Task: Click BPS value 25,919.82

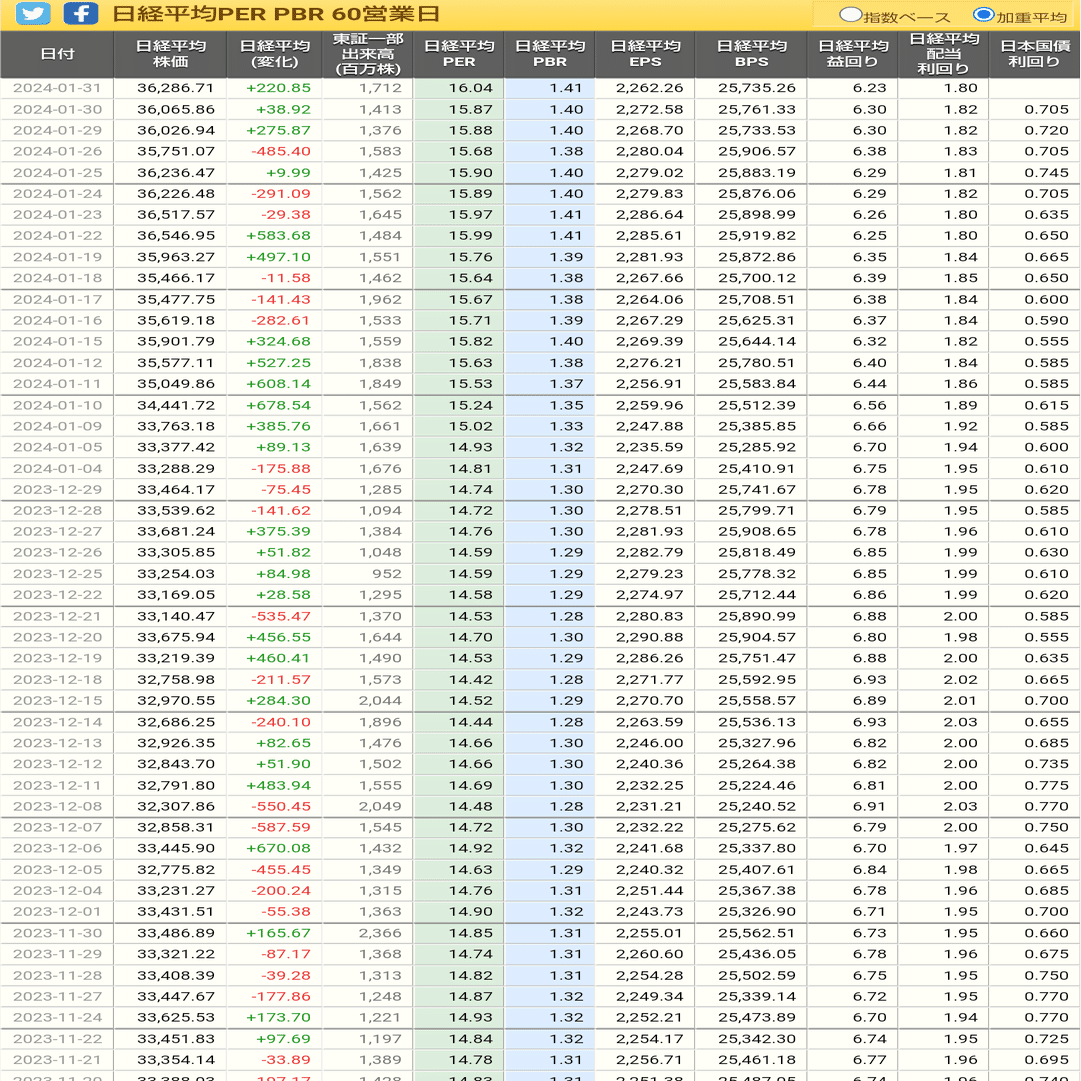Action: coord(757,236)
